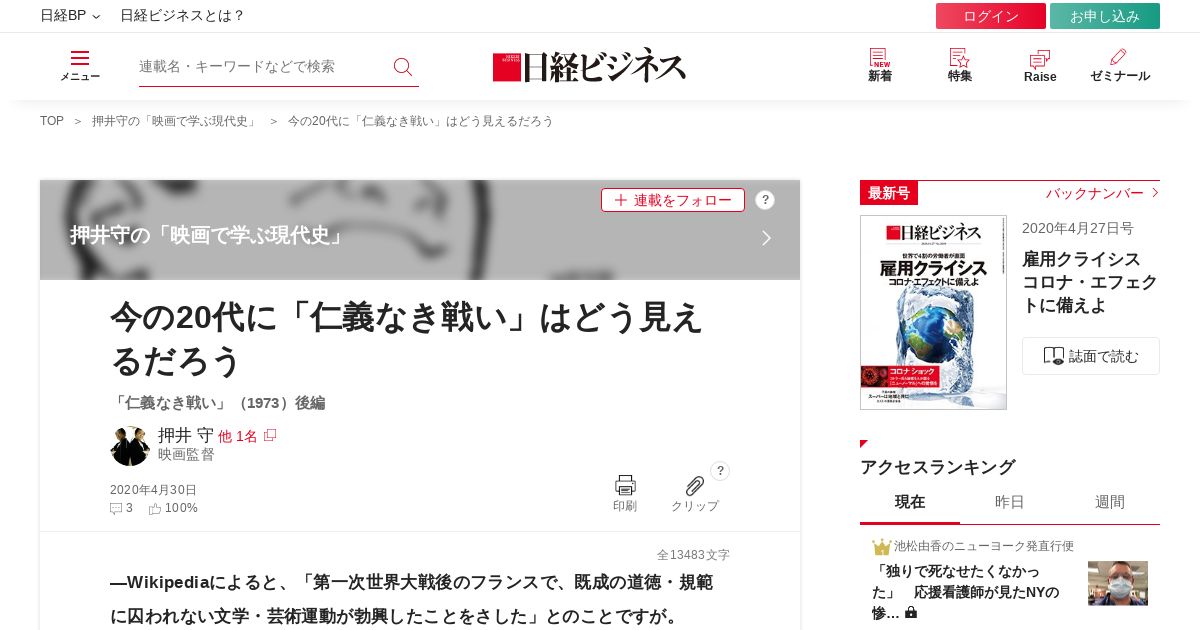
Task: Open 日経ビジネスとは？ link
Action: (x=182, y=16)
